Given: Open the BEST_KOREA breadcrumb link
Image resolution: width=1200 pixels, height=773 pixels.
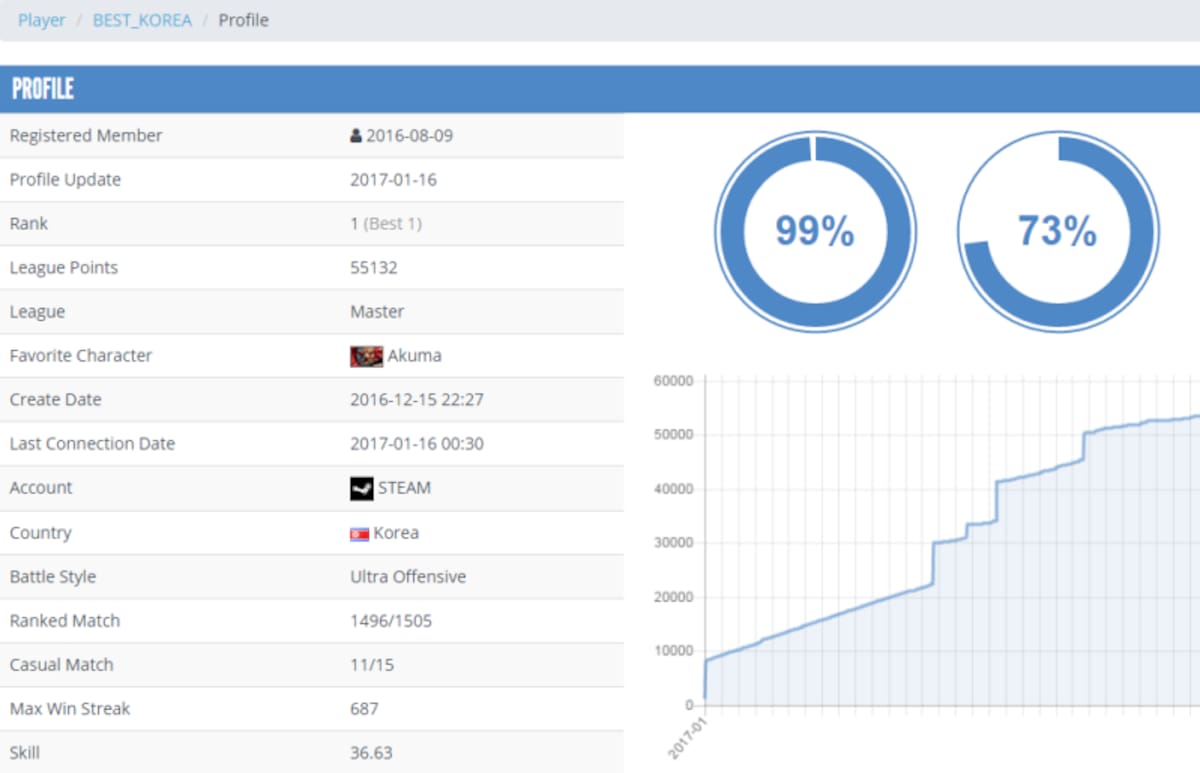Looking at the screenshot, I should (142, 20).
